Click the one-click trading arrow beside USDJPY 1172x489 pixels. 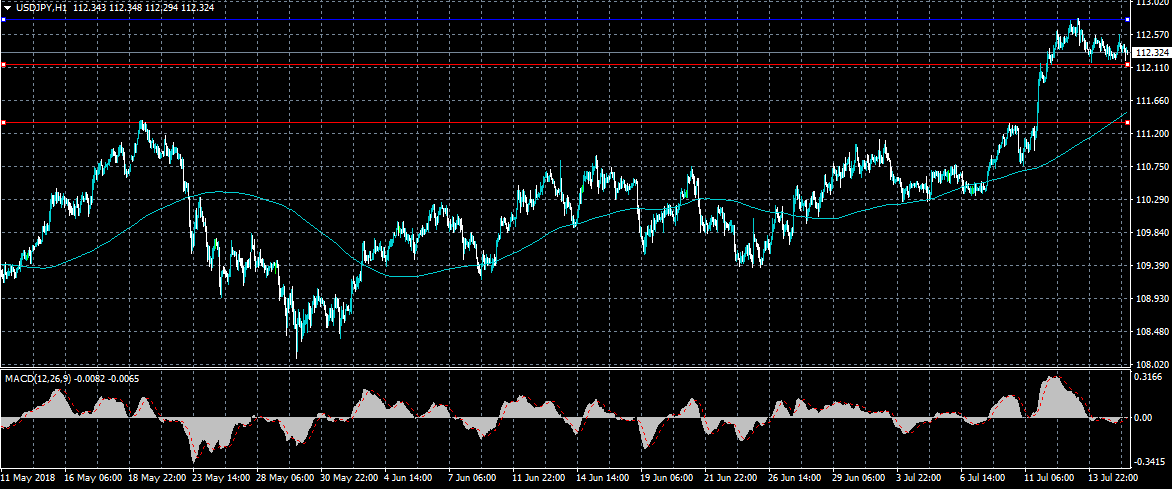click(5, 7)
